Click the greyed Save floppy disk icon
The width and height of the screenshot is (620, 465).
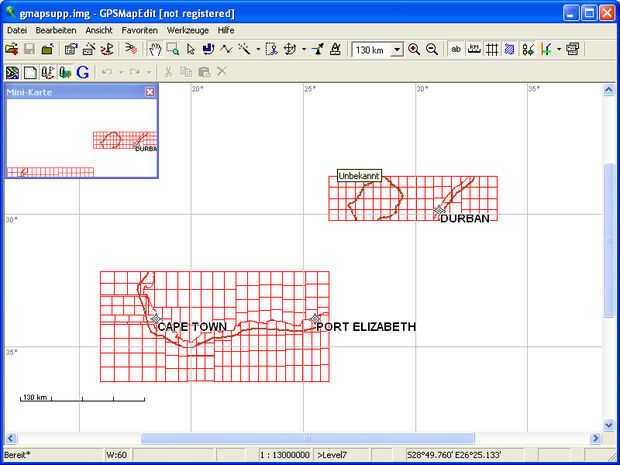pyautogui.click(x=30, y=49)
